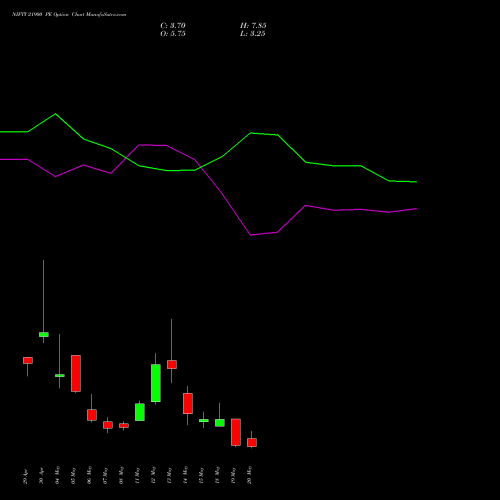
Task: Select the red candlestick above 29 Apr
Action: pyautogui.click(x=28, y=360)
